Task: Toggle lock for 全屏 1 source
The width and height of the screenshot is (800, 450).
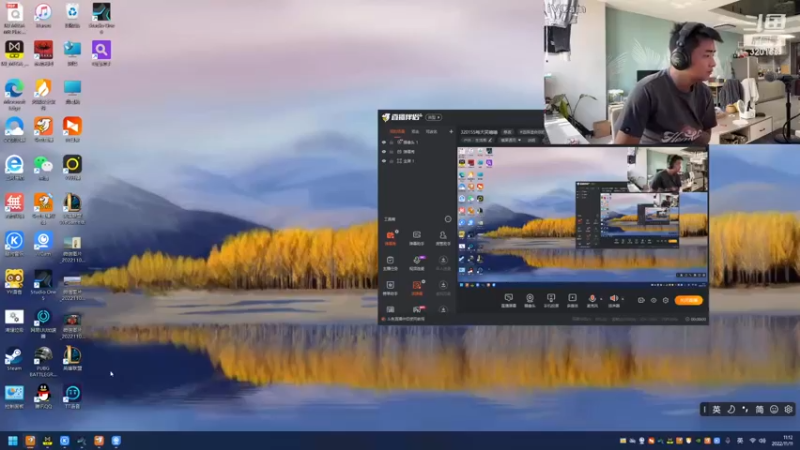Action: tap(391, 161)
